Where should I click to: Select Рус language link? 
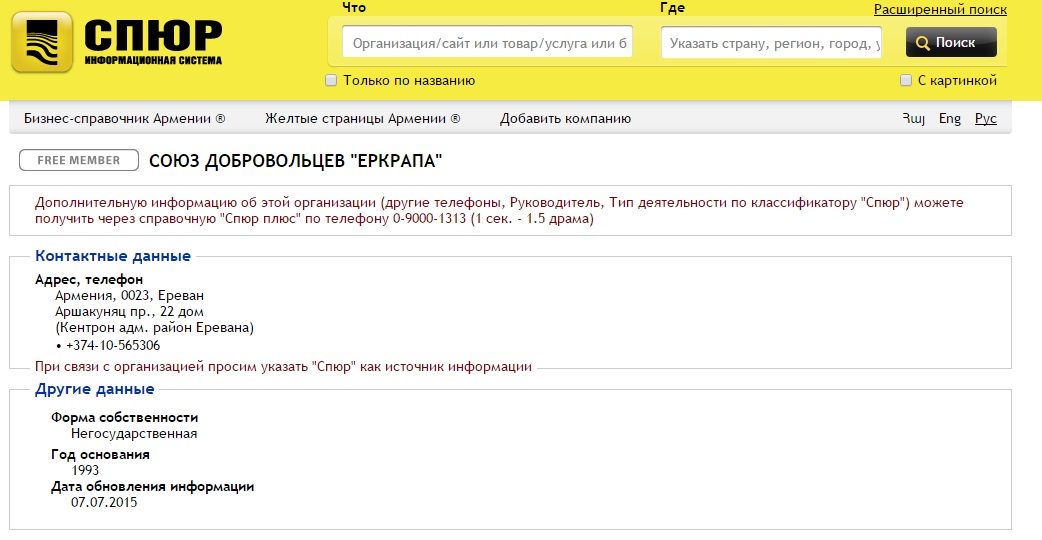(x=986, y=118)
